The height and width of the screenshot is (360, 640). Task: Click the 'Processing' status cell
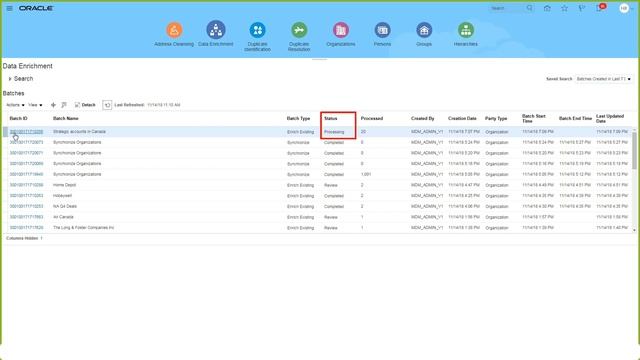pyautogui.click(x=334, y=132)
